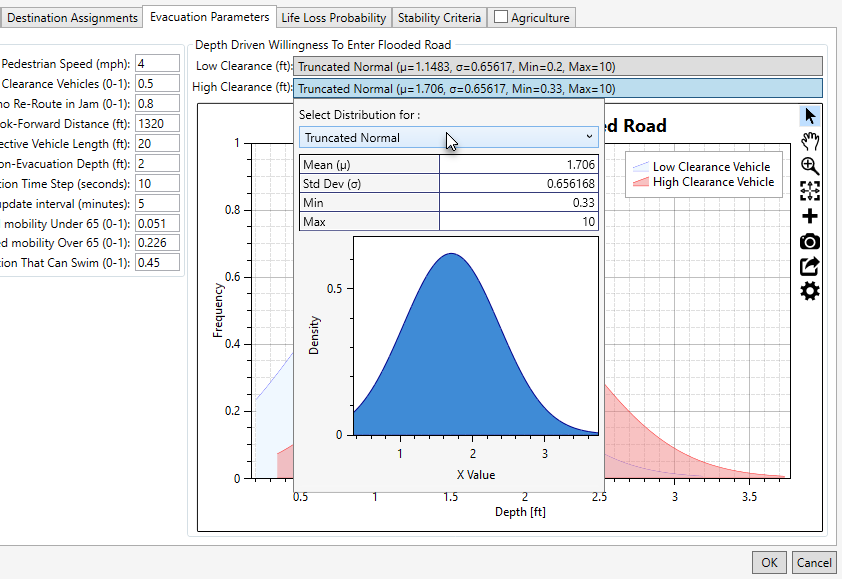Activate the pan (hand) tool
Viewport: 842px width, 579px height.
coord(810,141)
